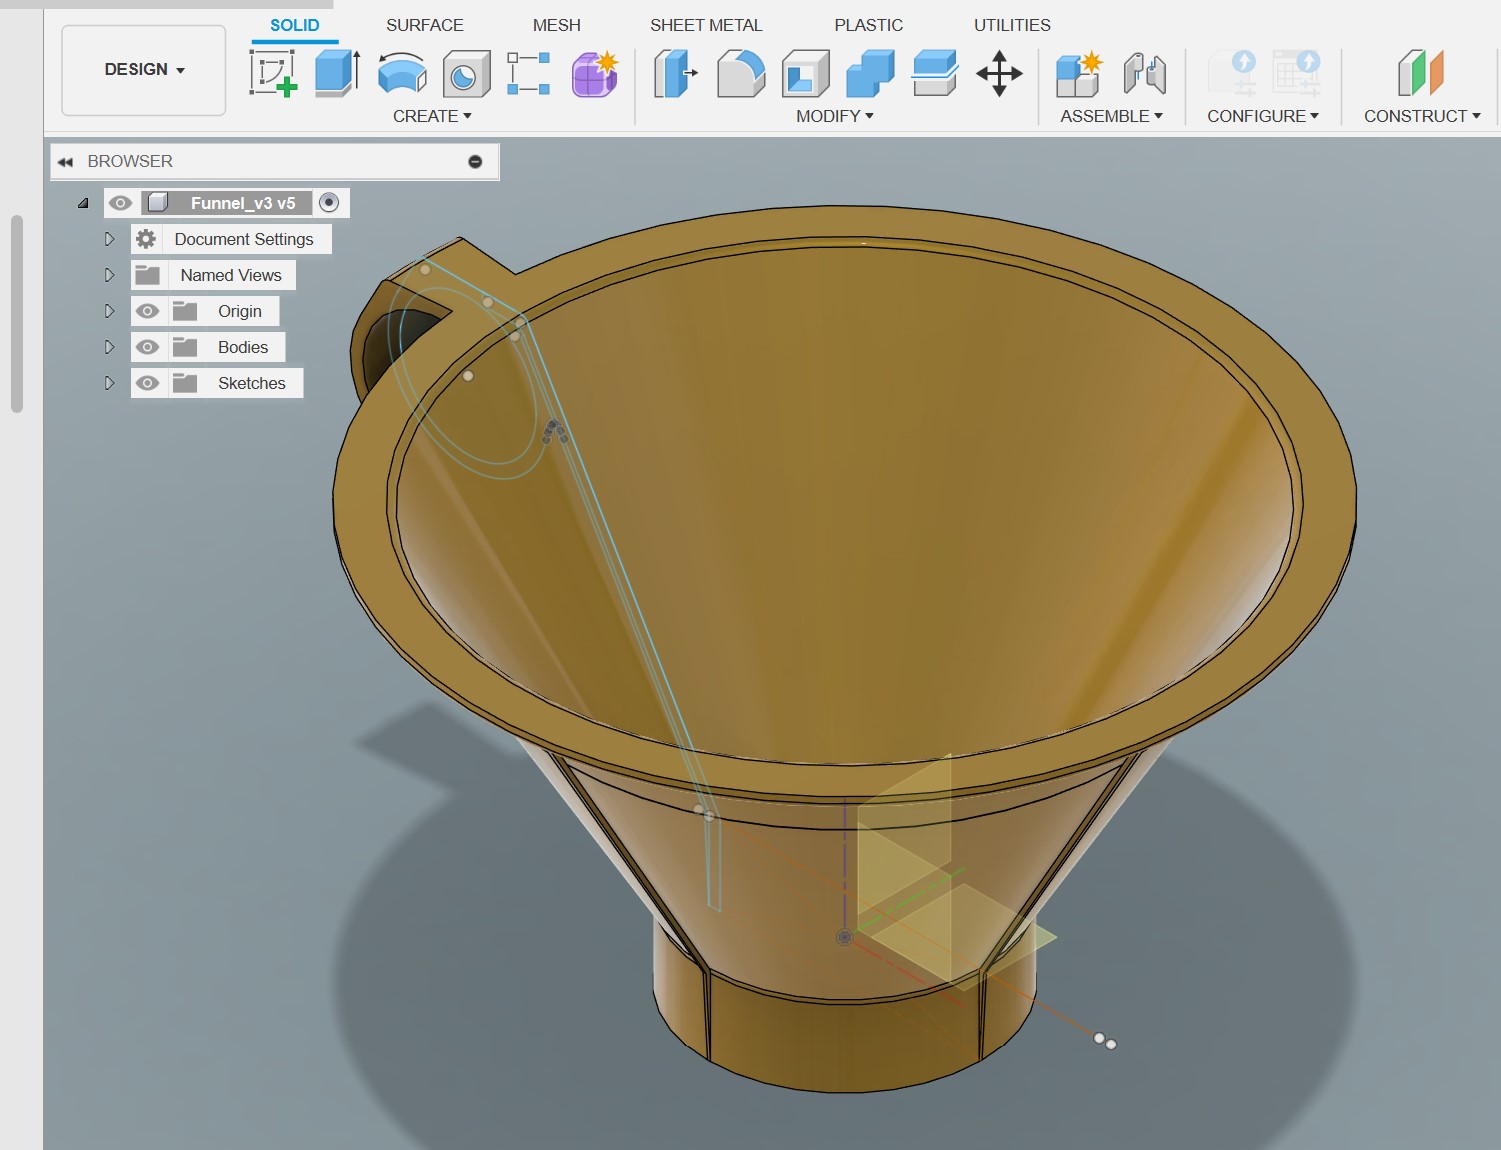Switch to the SHEET METAL tab

tap(705, 25)
